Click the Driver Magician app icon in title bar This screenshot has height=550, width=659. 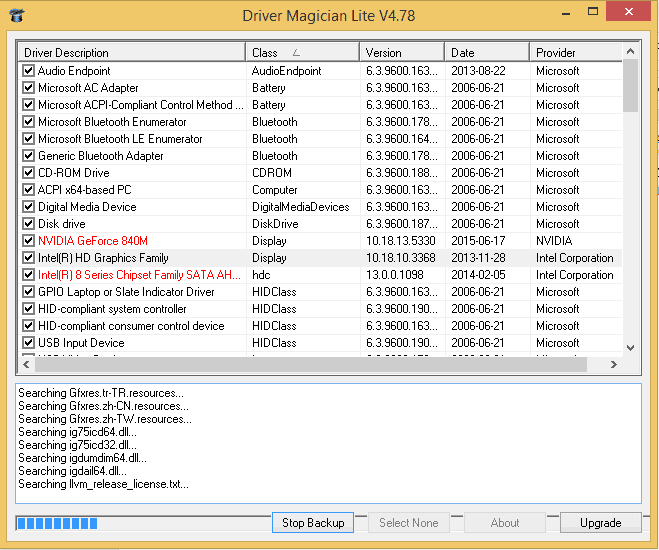pyautogui.click(x=17, y=16)
